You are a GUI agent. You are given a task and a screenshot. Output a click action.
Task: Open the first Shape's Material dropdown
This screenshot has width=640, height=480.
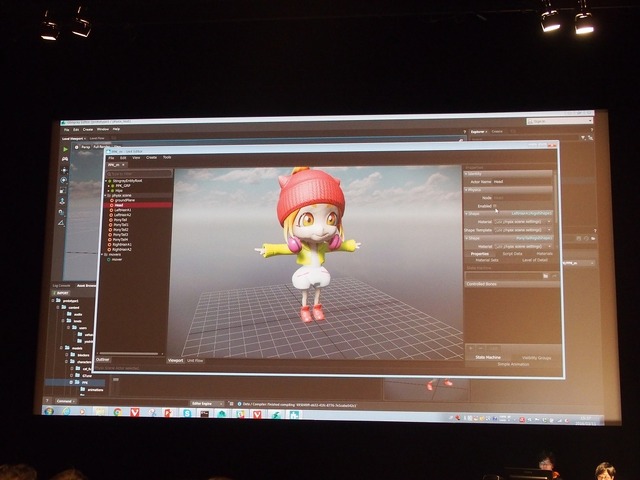click(522, 222)
